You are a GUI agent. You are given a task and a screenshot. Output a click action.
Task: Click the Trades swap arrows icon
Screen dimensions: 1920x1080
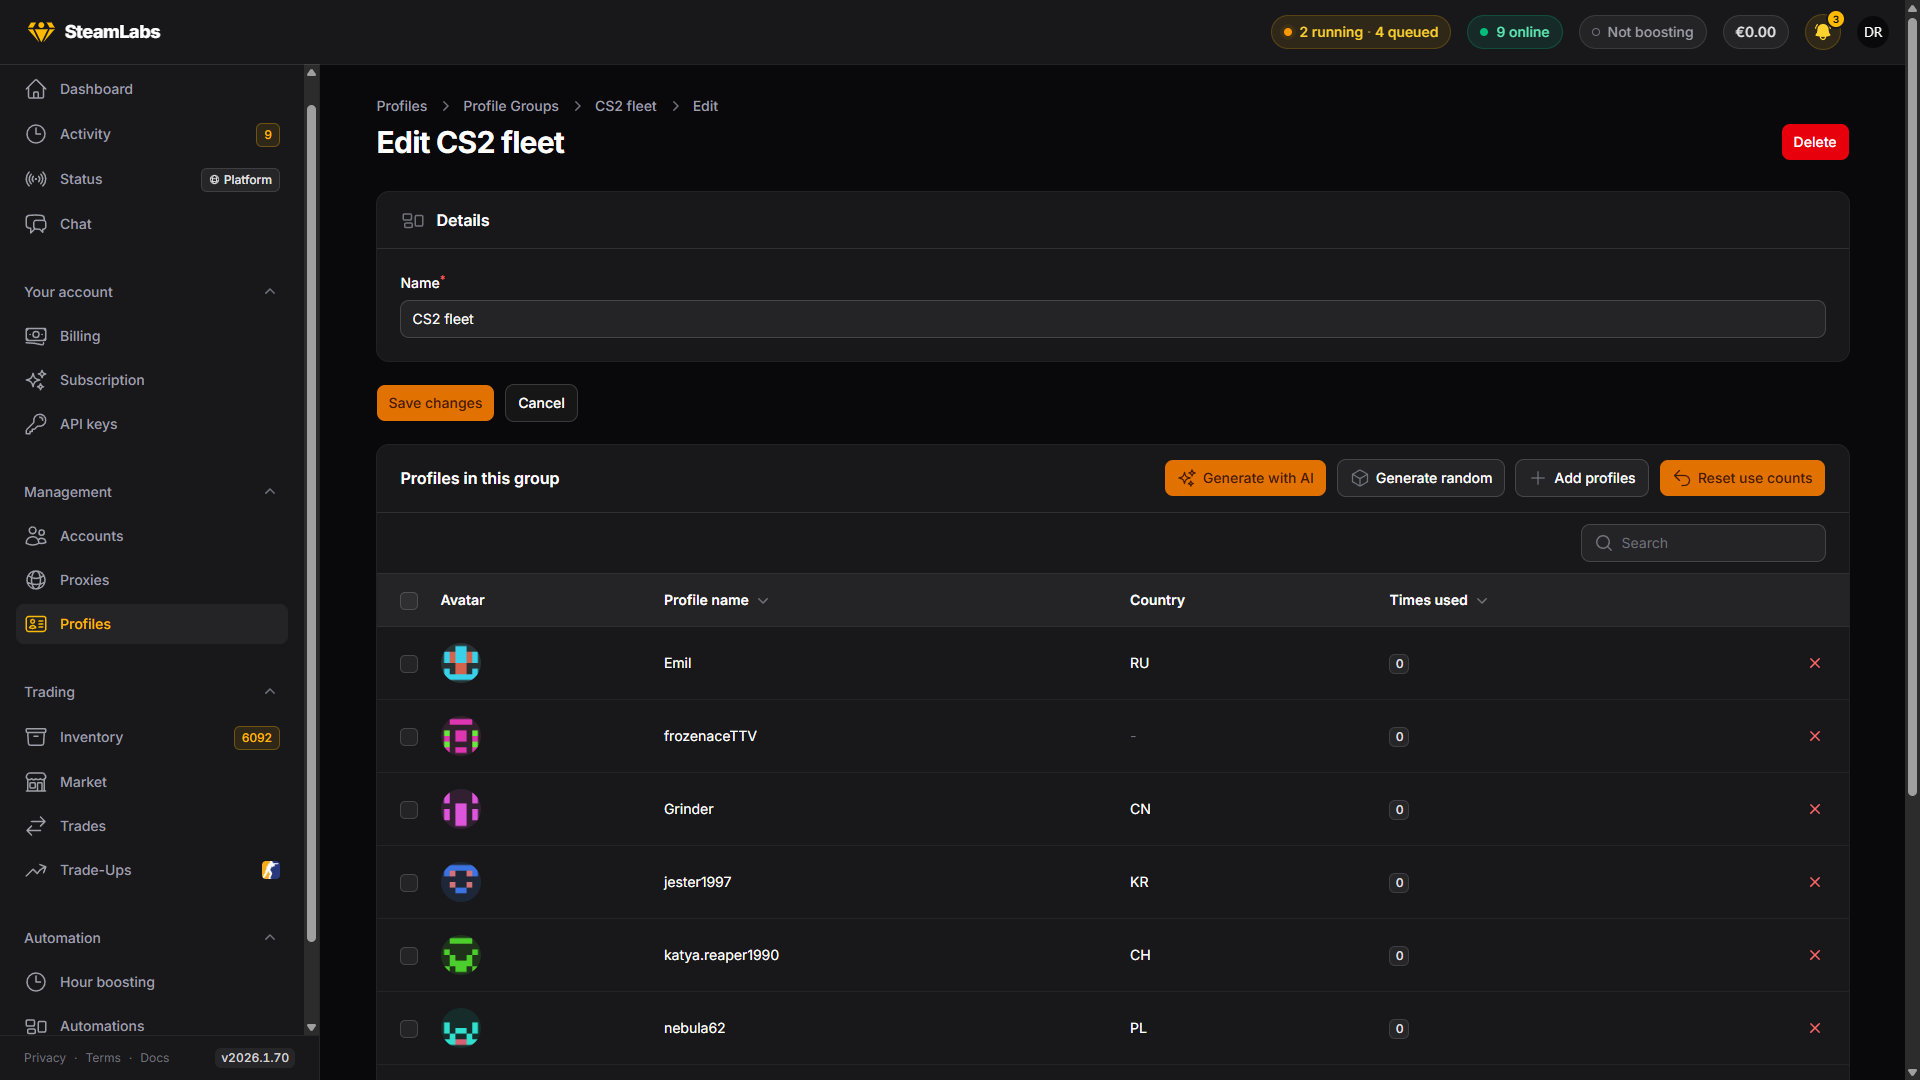pos(36,826)
